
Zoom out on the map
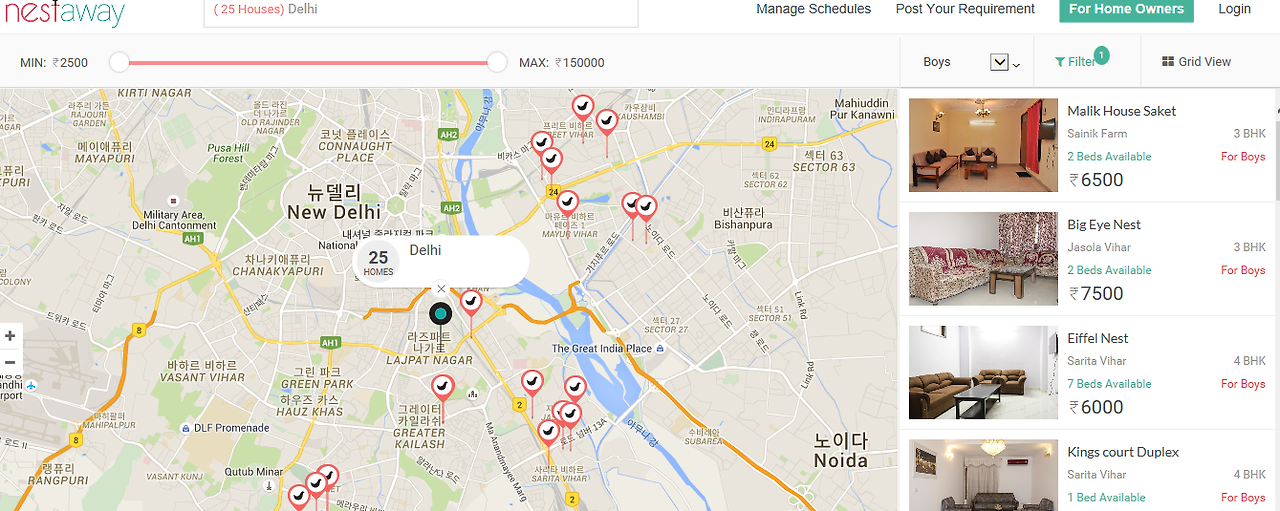pyautogui.click(x=10, y=362)
